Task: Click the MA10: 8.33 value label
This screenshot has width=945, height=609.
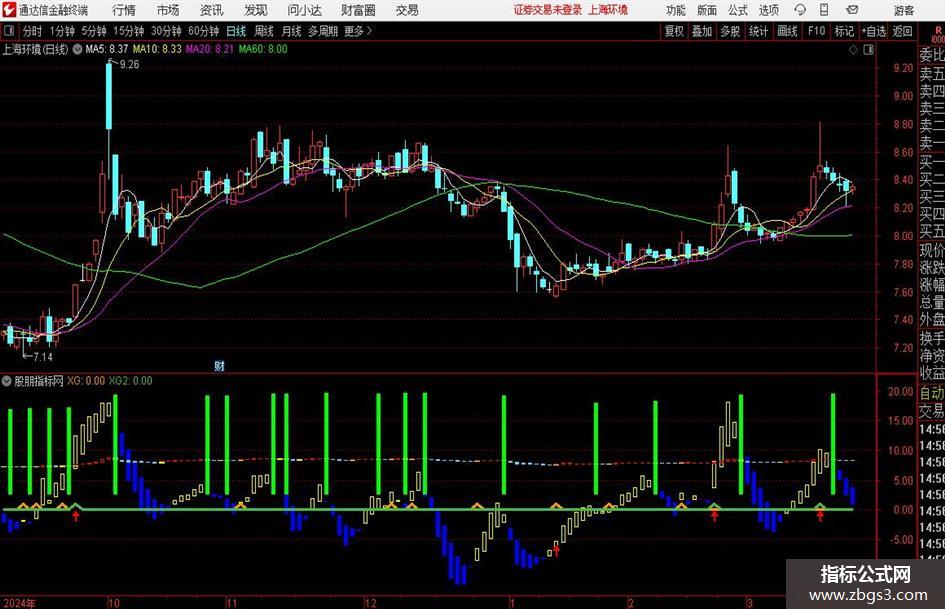Action: point(157,49)
